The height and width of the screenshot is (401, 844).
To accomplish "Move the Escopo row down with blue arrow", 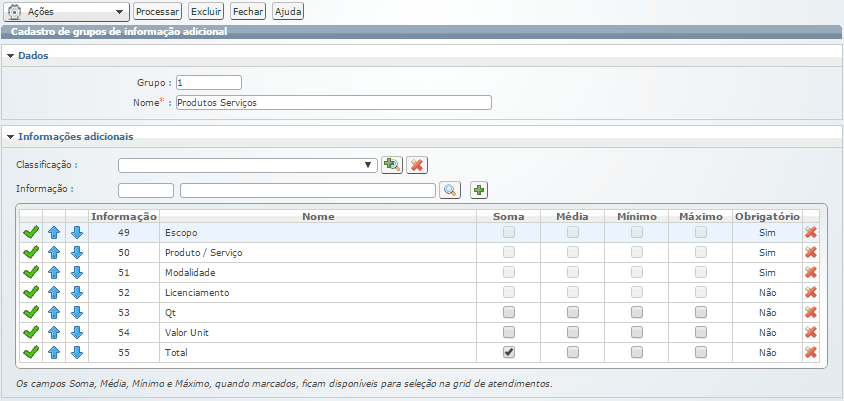I will click(77, 232).
